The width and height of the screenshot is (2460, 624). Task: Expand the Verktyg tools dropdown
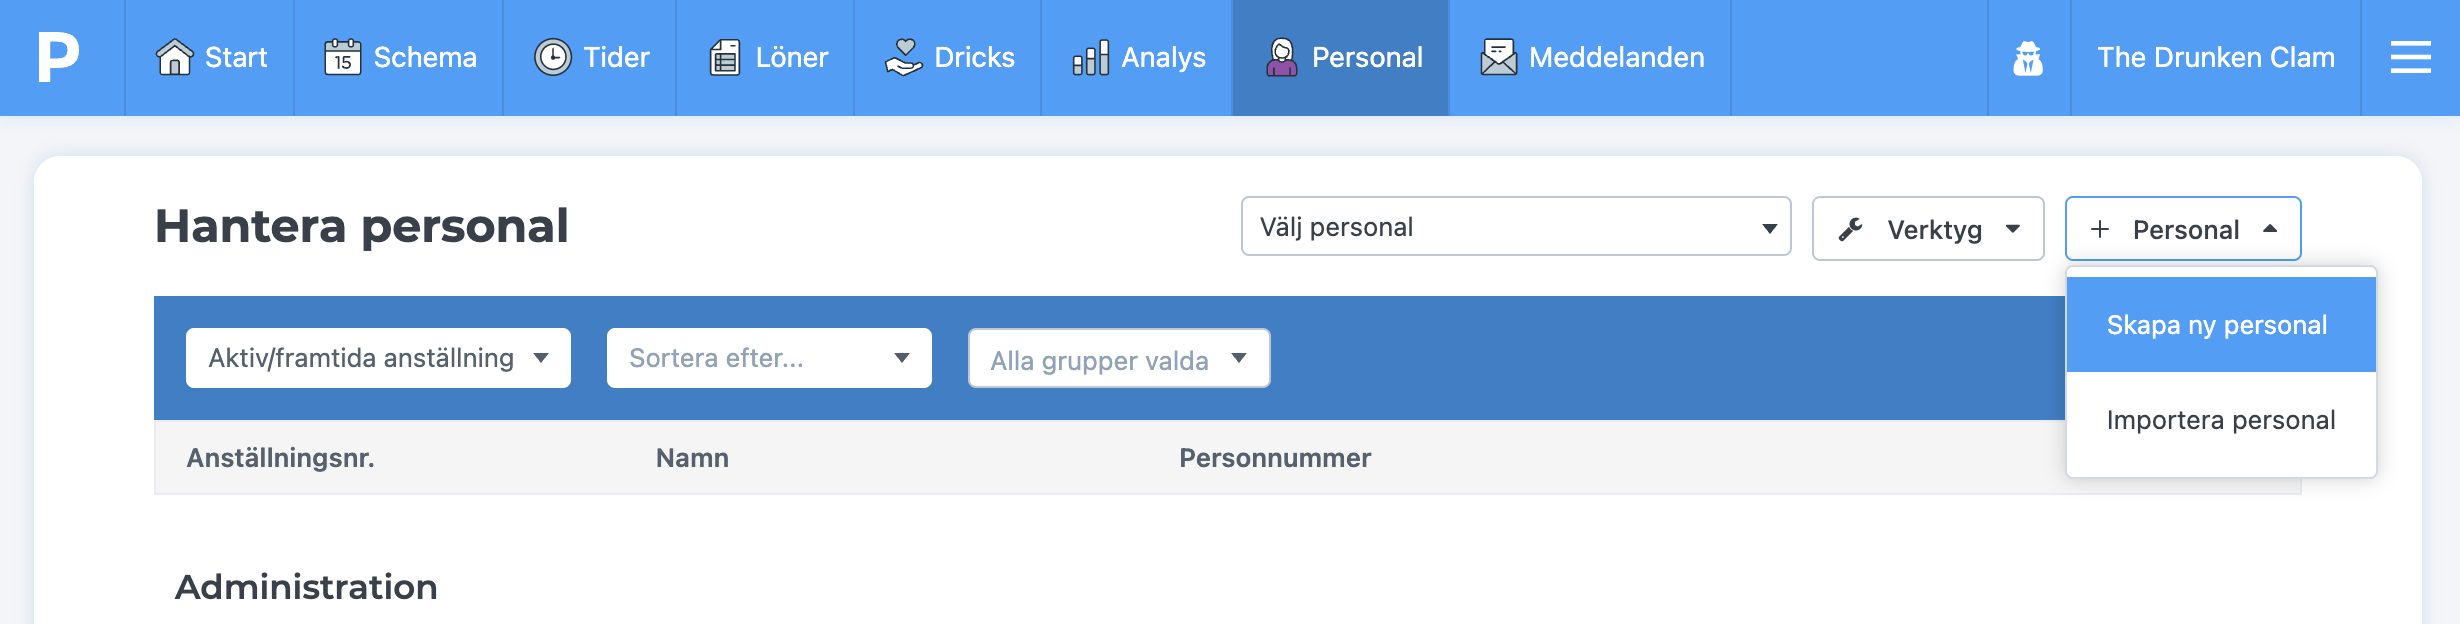coord(1928,229)
